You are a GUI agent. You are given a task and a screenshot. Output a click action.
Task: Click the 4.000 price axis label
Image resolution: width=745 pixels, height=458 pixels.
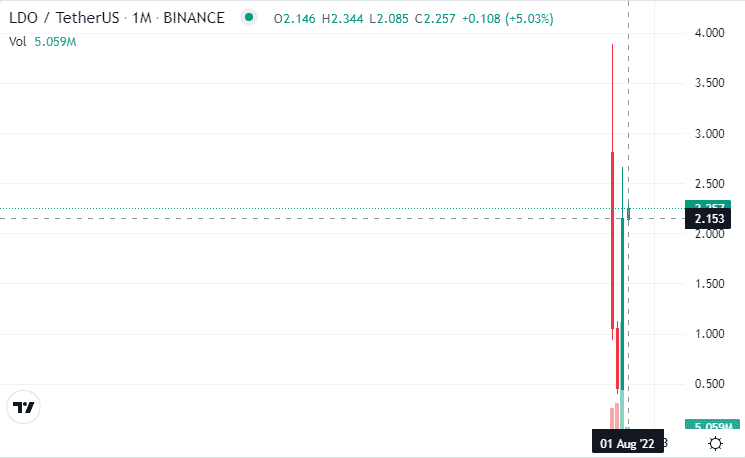[x=709, y=33]
